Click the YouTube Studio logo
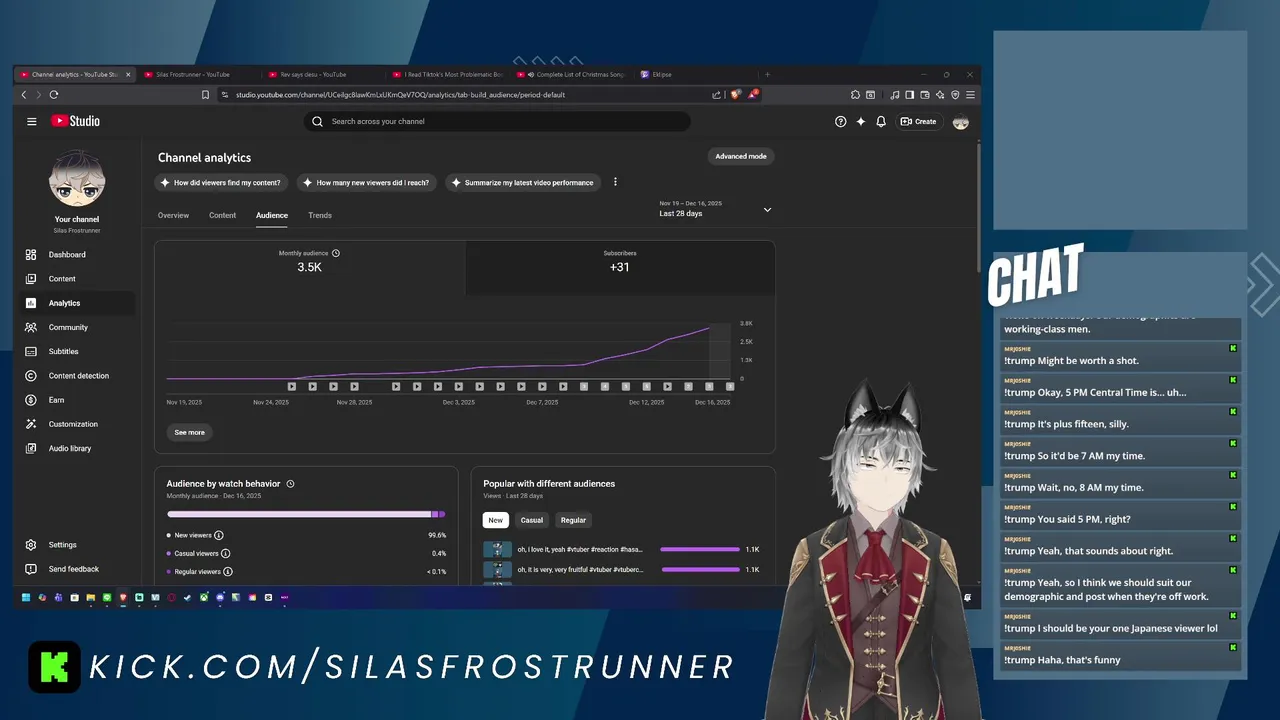This screenshot has height=720, width=1280. [x=76, y=121]
